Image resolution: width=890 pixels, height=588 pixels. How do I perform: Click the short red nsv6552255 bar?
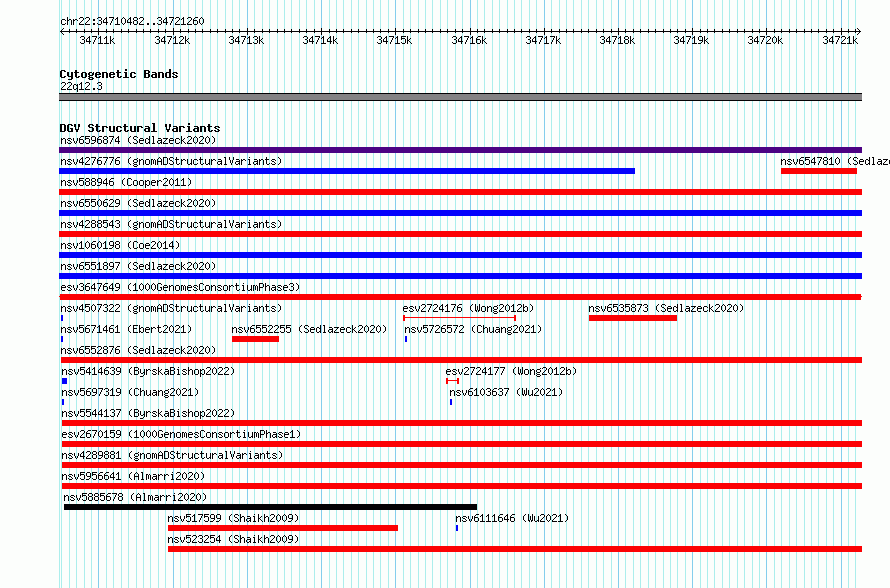[x=255, y=339]
